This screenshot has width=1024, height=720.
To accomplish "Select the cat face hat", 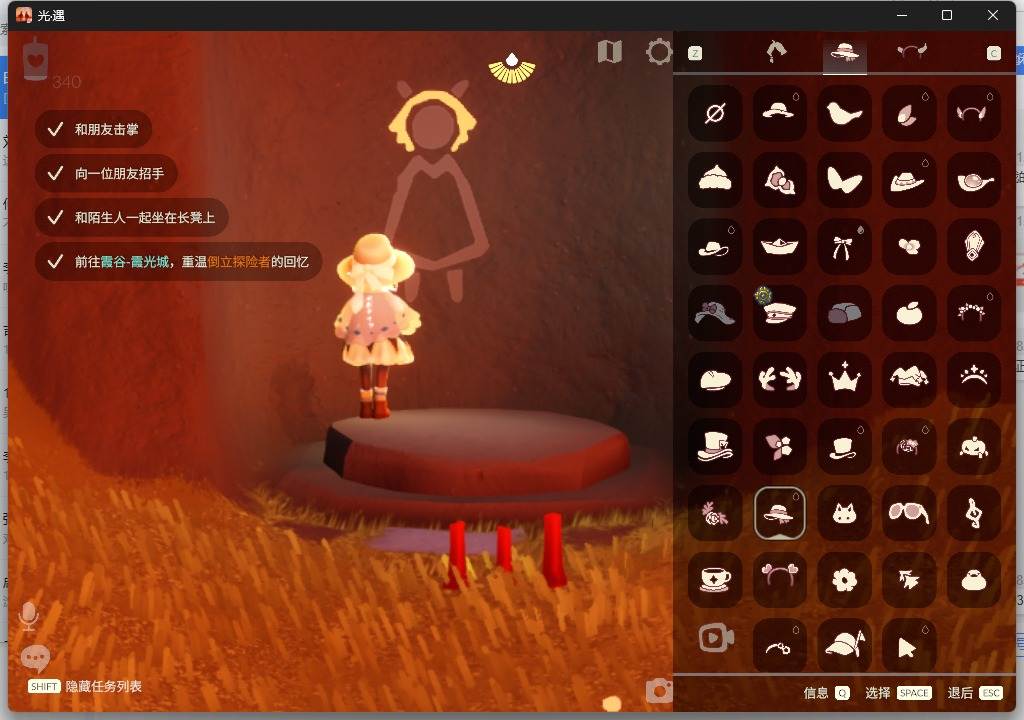I will 844,513.
